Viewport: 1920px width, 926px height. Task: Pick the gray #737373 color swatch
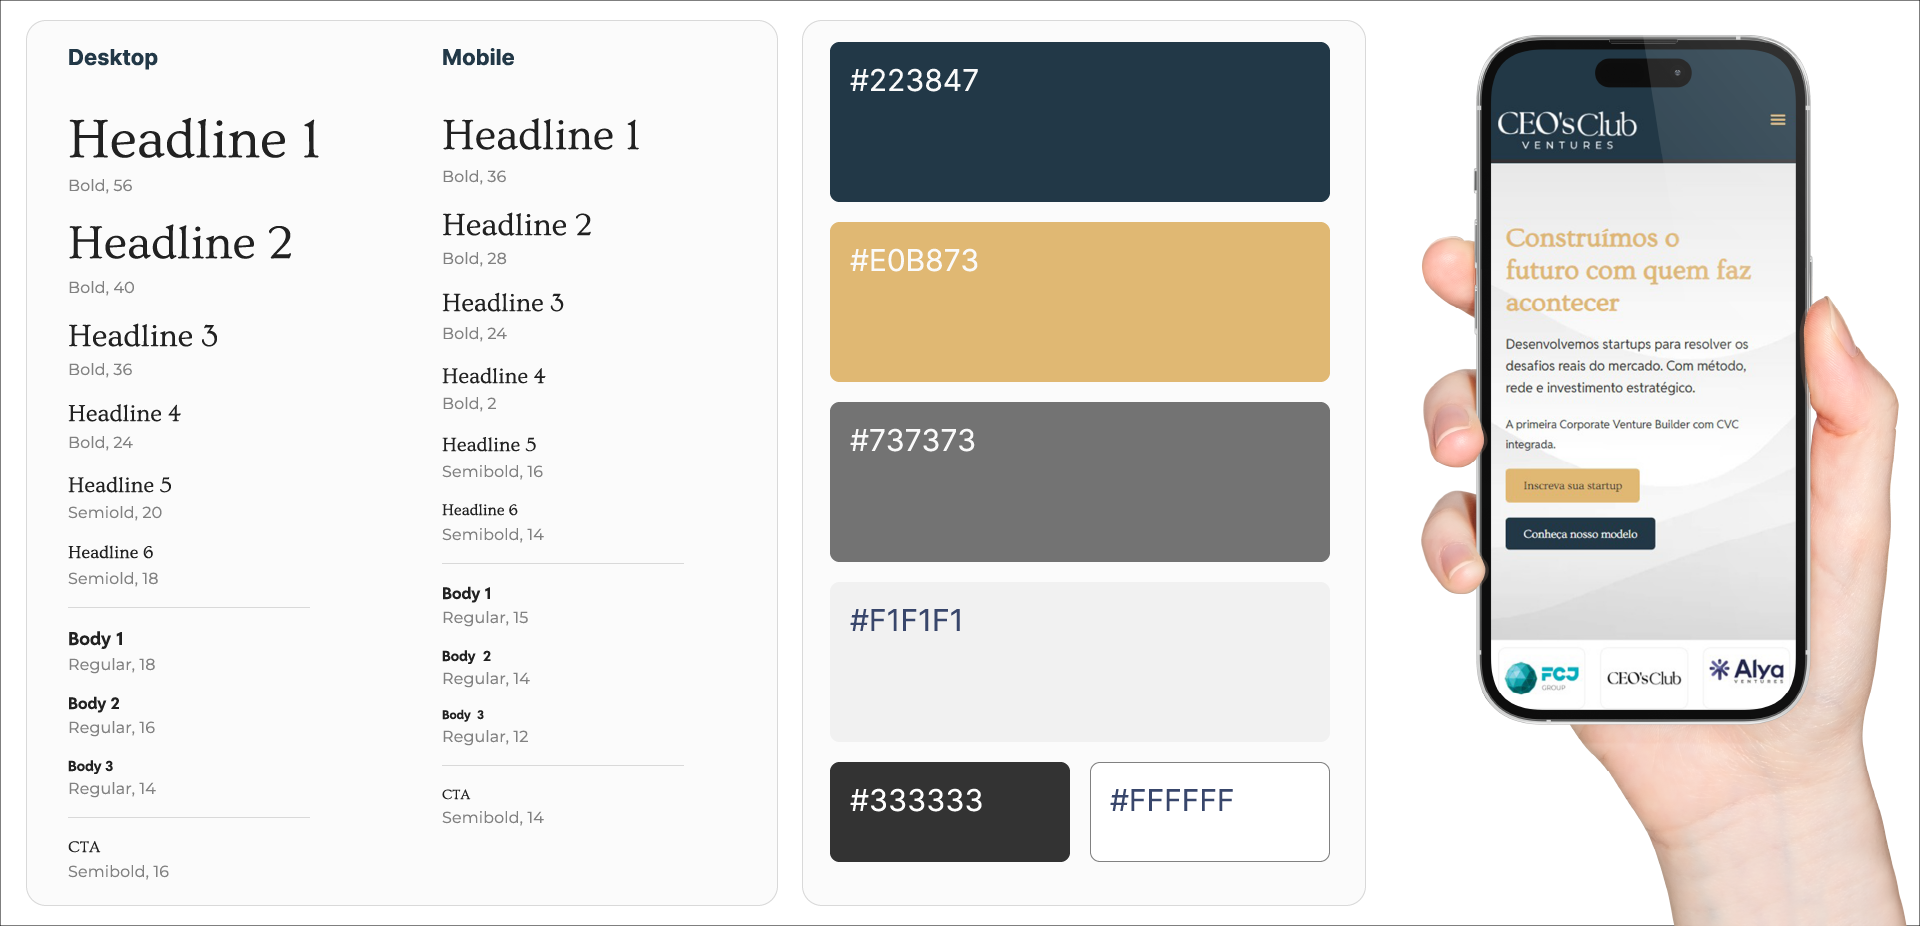click(x=1079, y=482)
